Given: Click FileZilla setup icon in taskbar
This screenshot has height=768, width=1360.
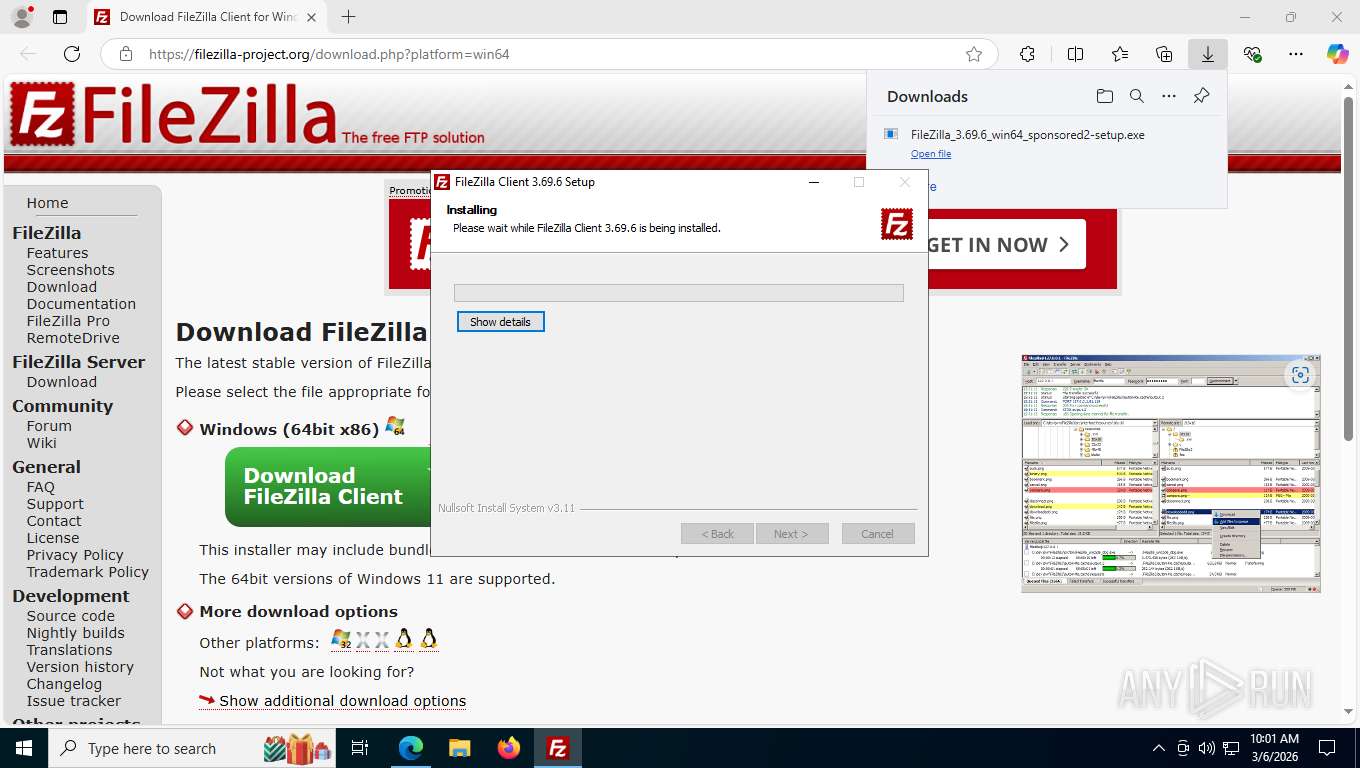Looking at the screenshot, I should click(558, 748).
